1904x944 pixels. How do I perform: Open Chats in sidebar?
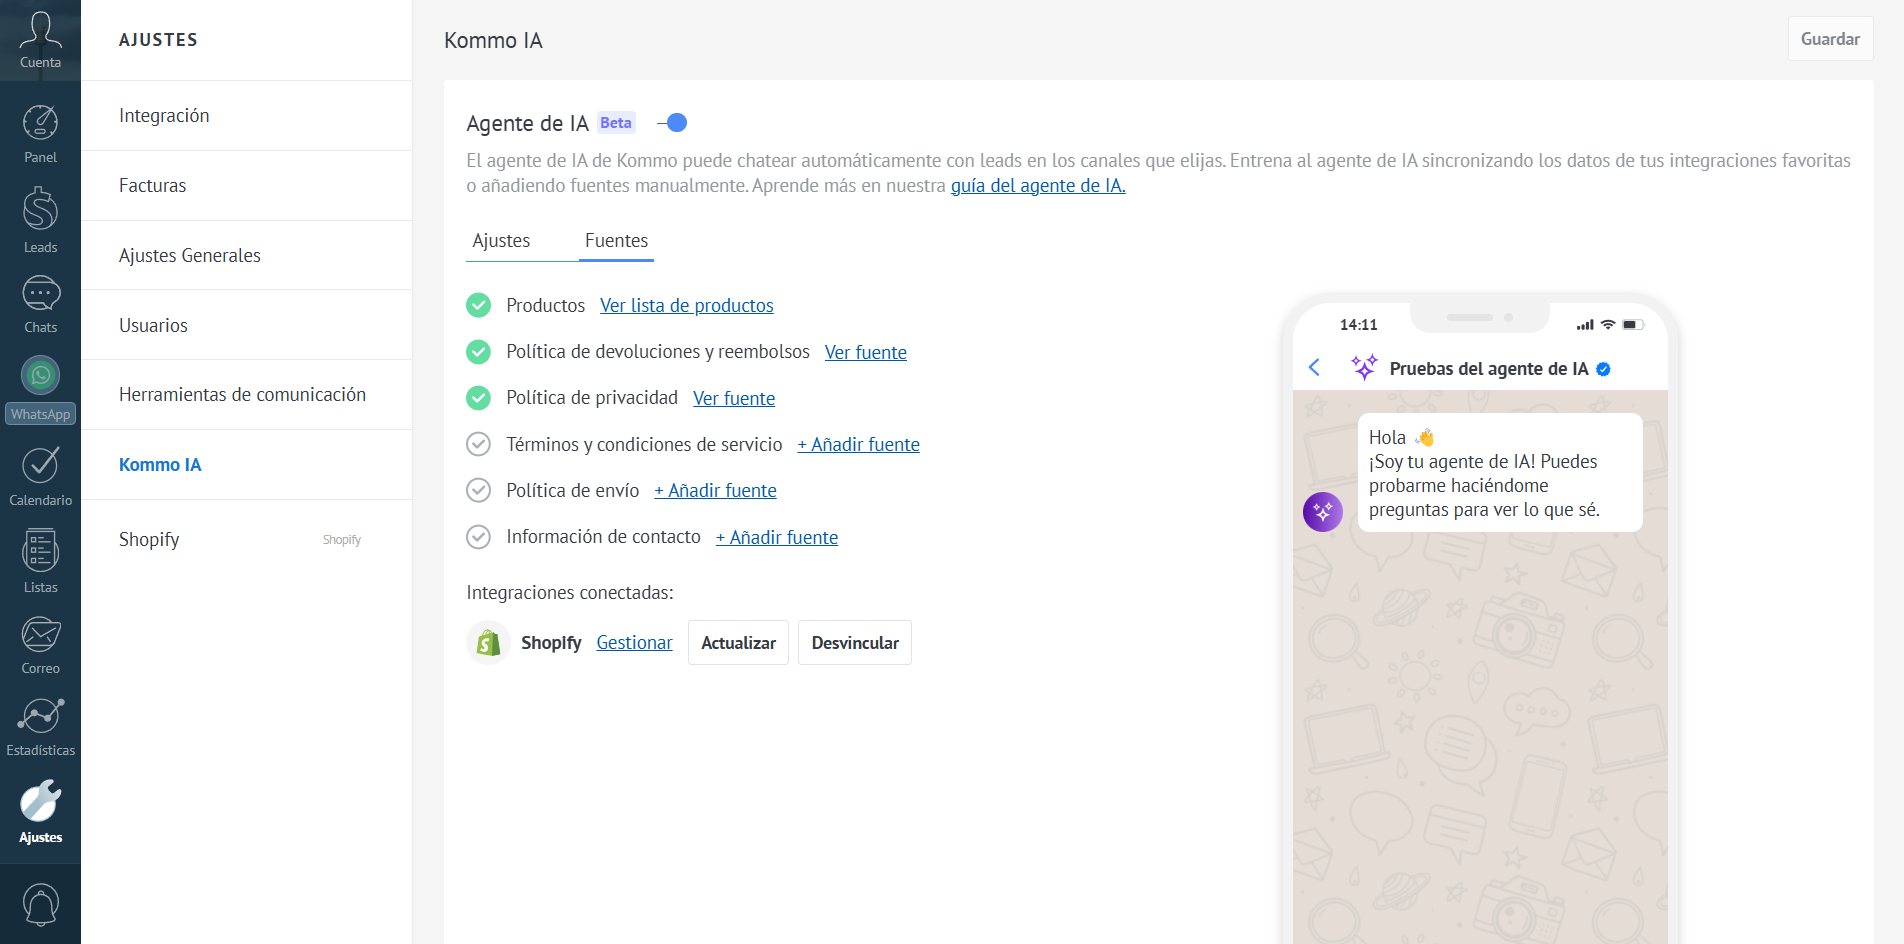[x=40, y=305]
